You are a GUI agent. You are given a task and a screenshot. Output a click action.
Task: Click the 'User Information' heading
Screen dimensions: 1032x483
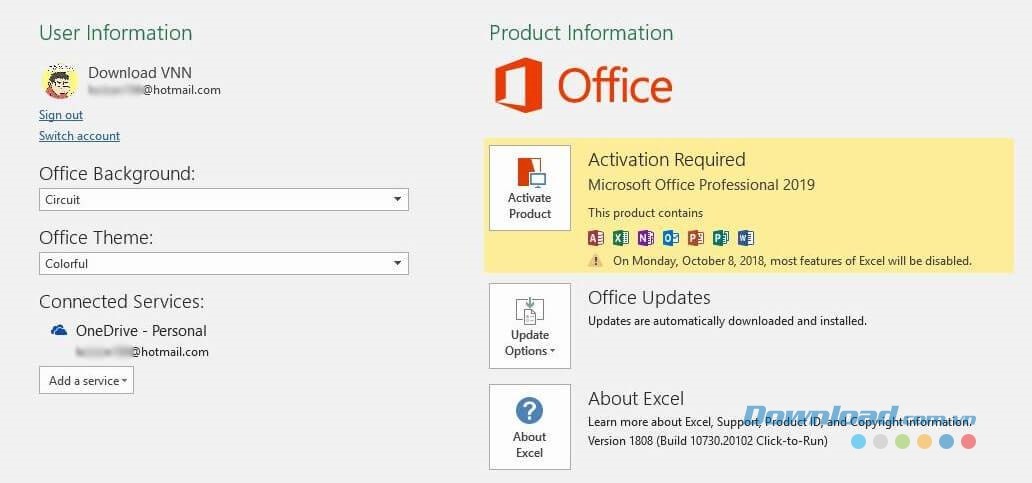(x=116, y=33)
